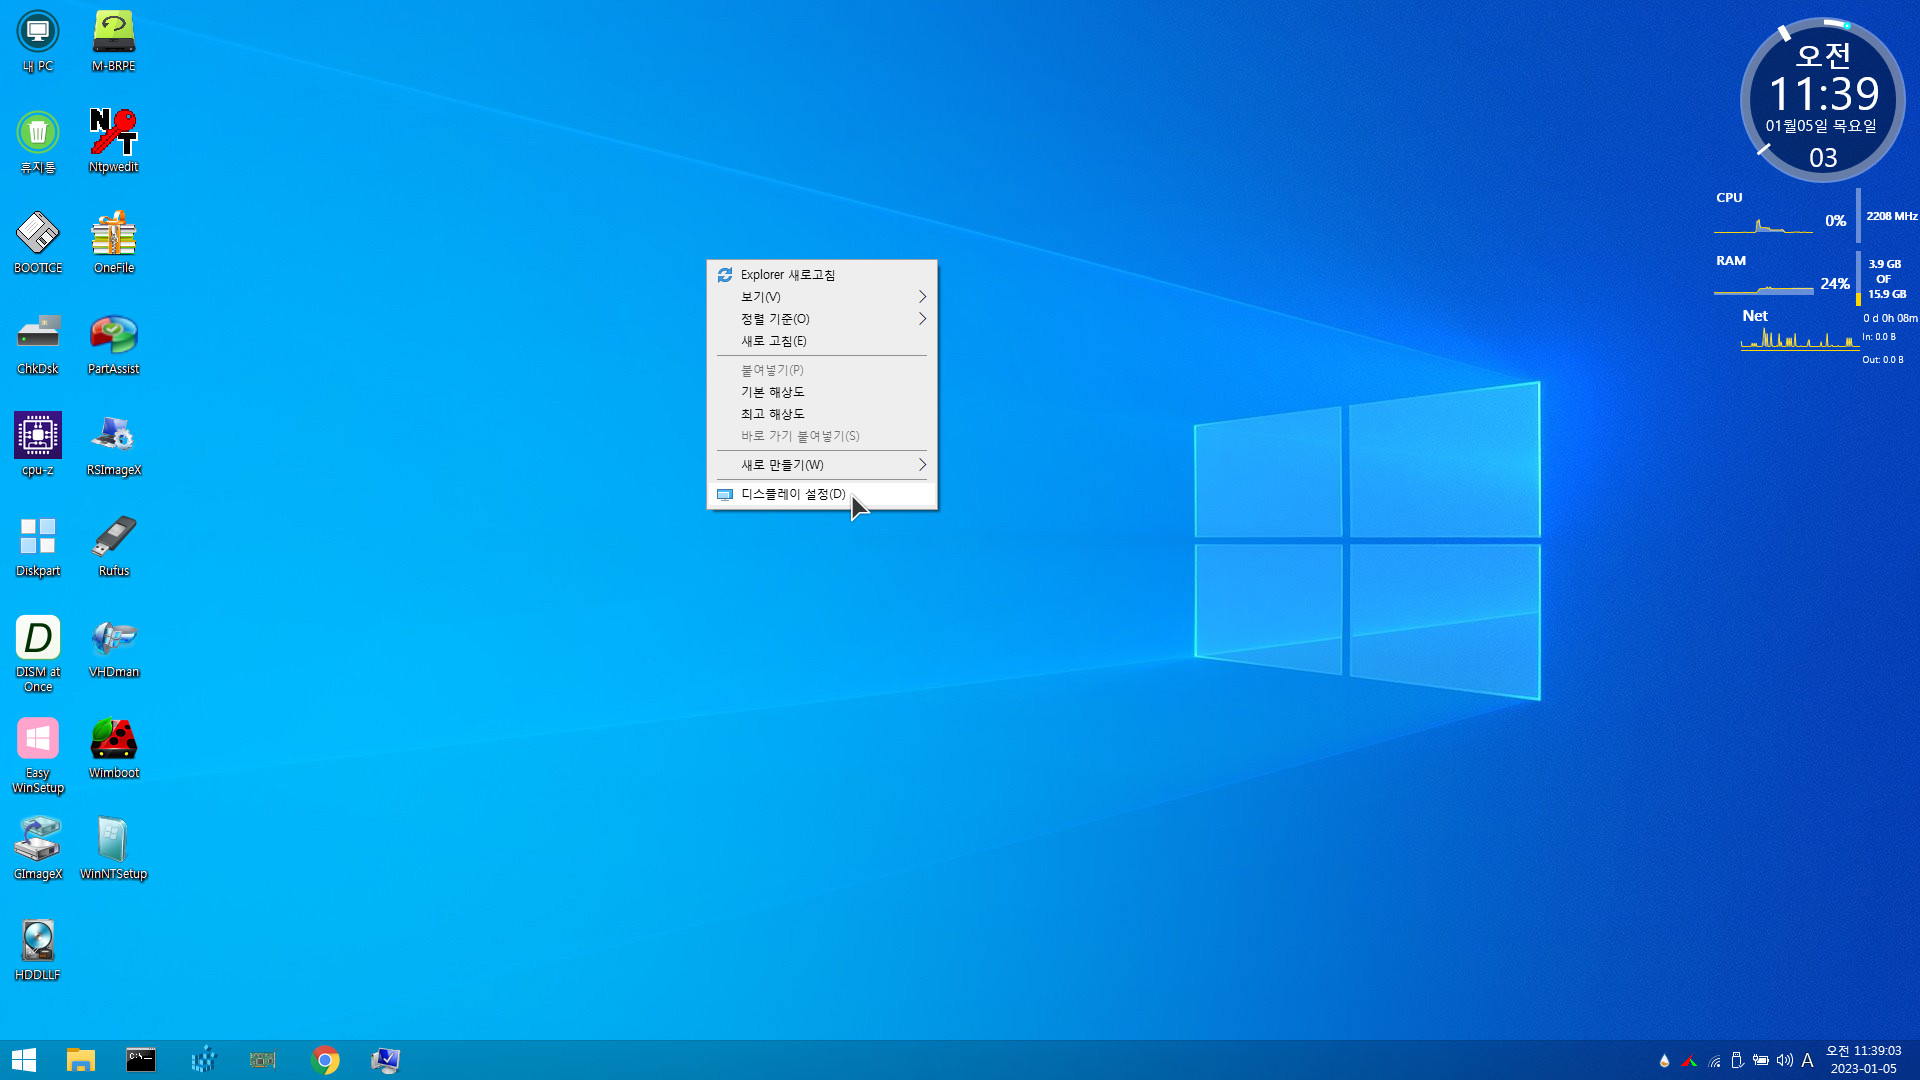
Task: Click the battery power tray icon
Action: [x=1761, y=1060]
